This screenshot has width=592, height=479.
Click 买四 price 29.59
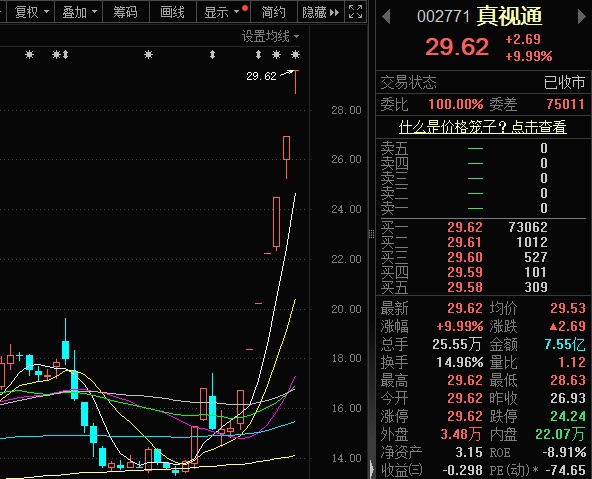pos(465,273)
